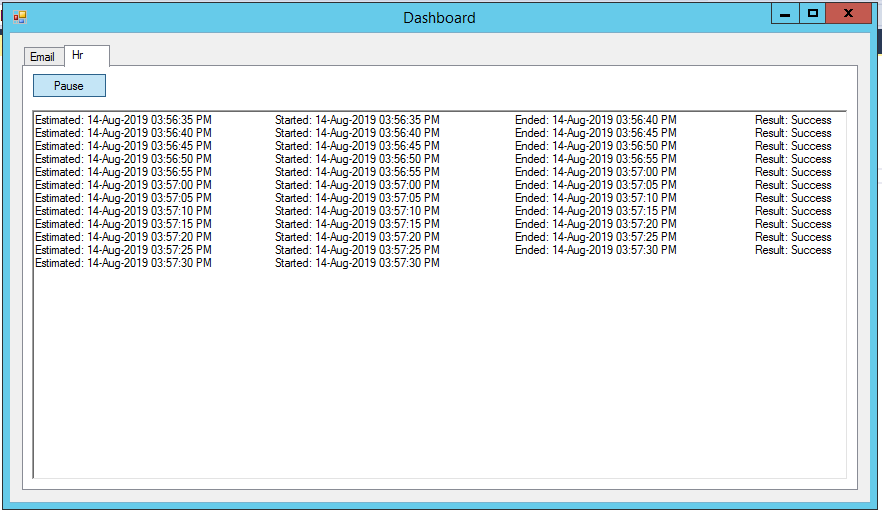The height and width of the screenshot is (513, 882).
Task: Click Result: Success in the 03:57:25 Estimated row
Action: coord(793,249)
